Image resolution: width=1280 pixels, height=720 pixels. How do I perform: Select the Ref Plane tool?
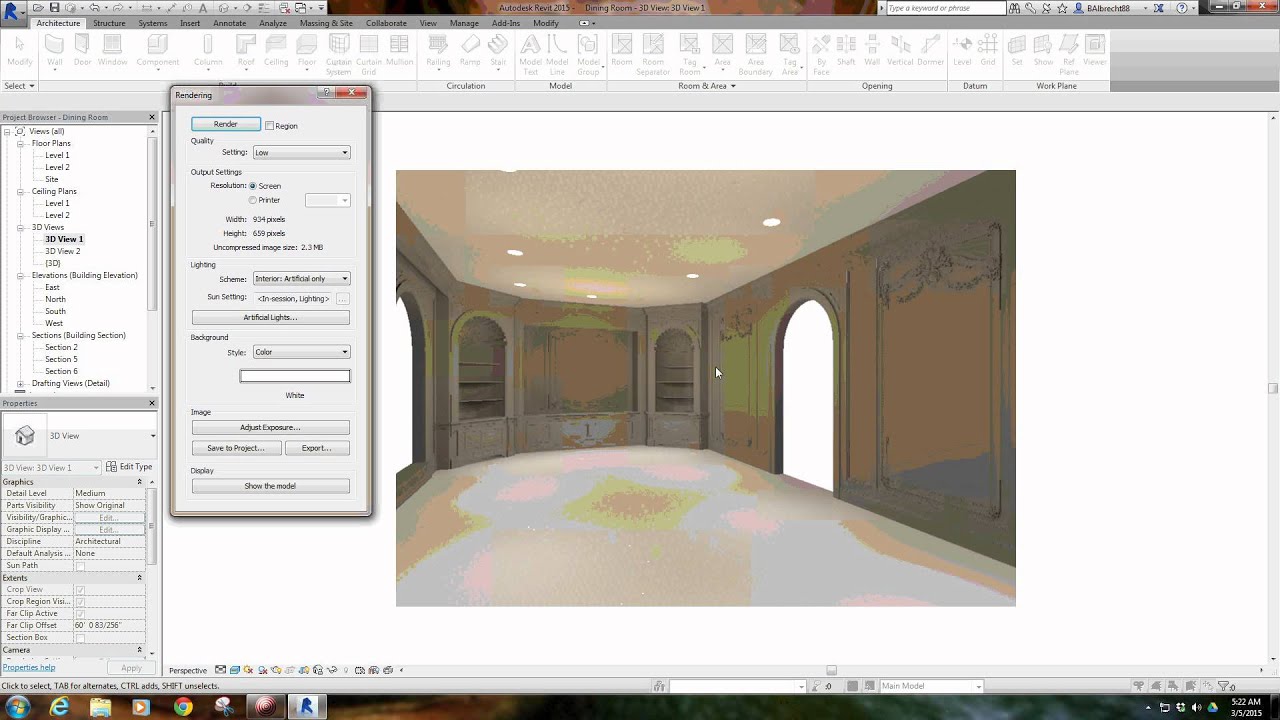pos(1069,54)
